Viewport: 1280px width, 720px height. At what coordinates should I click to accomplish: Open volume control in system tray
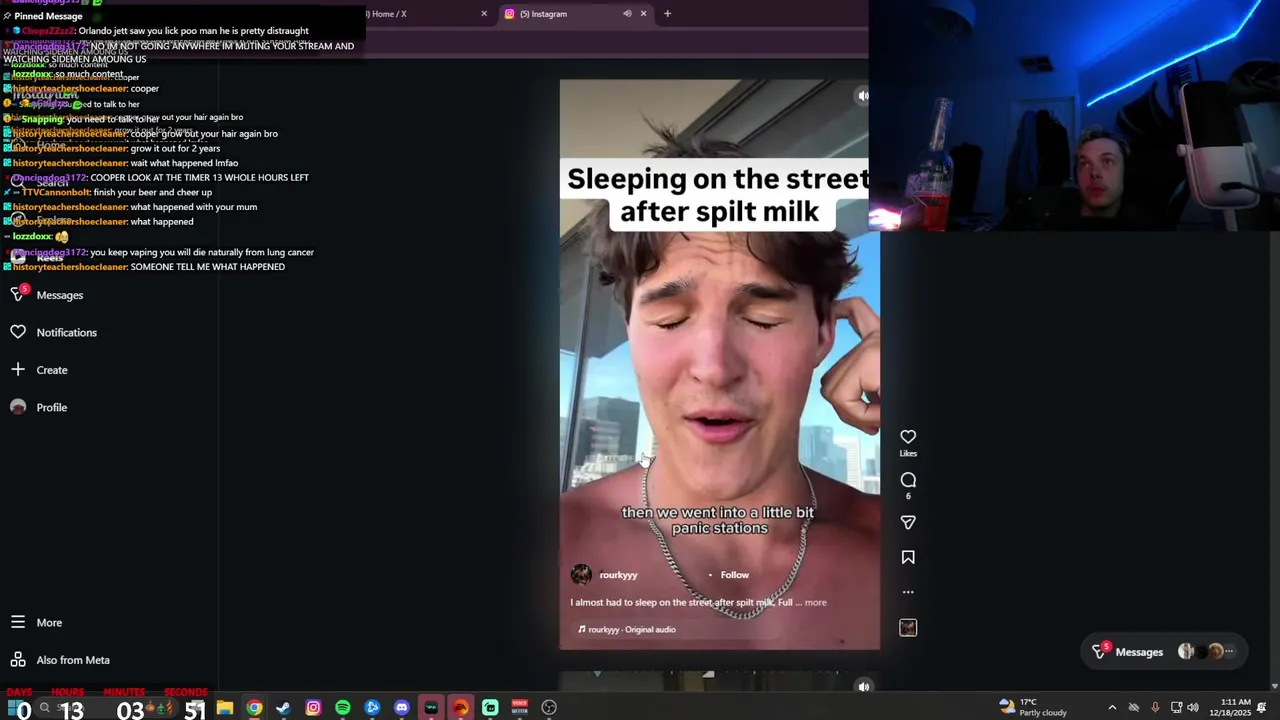(1193, 708)
